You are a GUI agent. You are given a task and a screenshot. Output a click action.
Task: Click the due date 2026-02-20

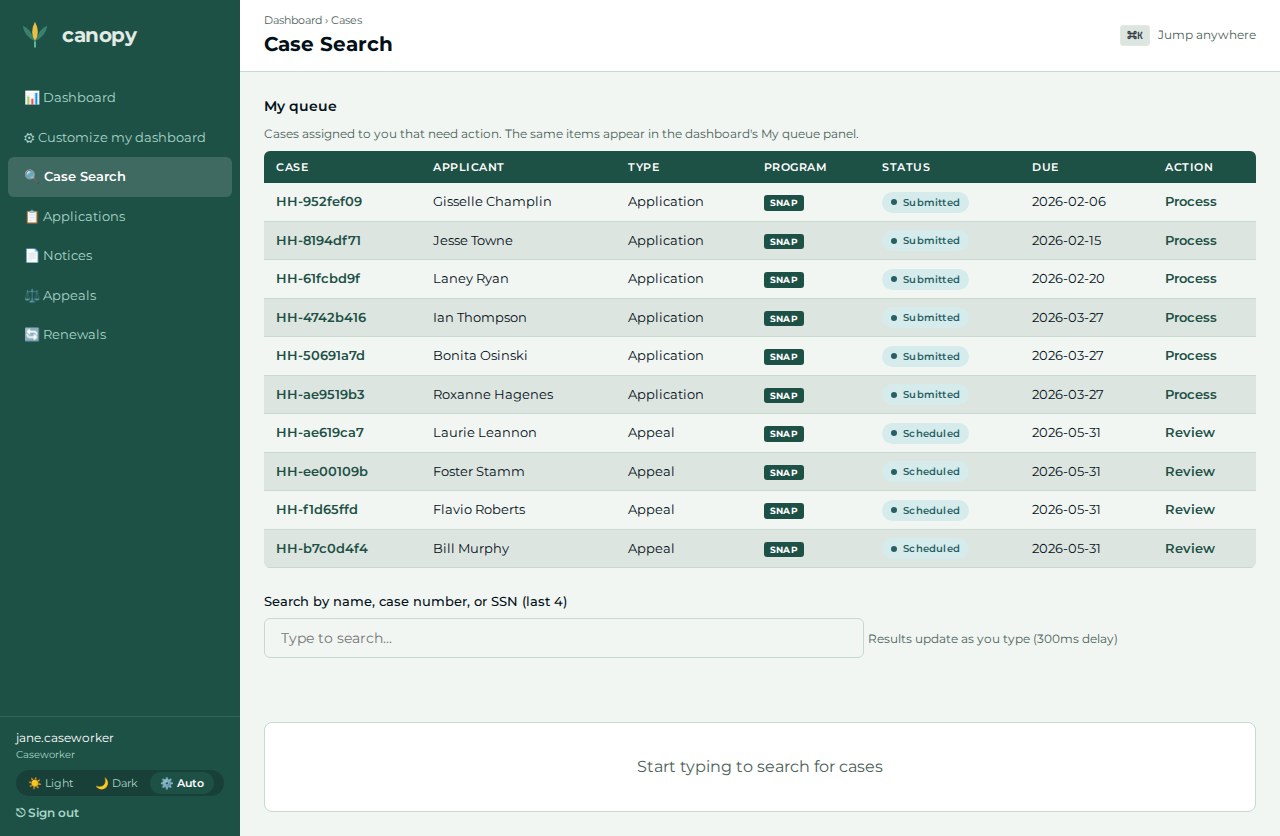click(1069, 279)
